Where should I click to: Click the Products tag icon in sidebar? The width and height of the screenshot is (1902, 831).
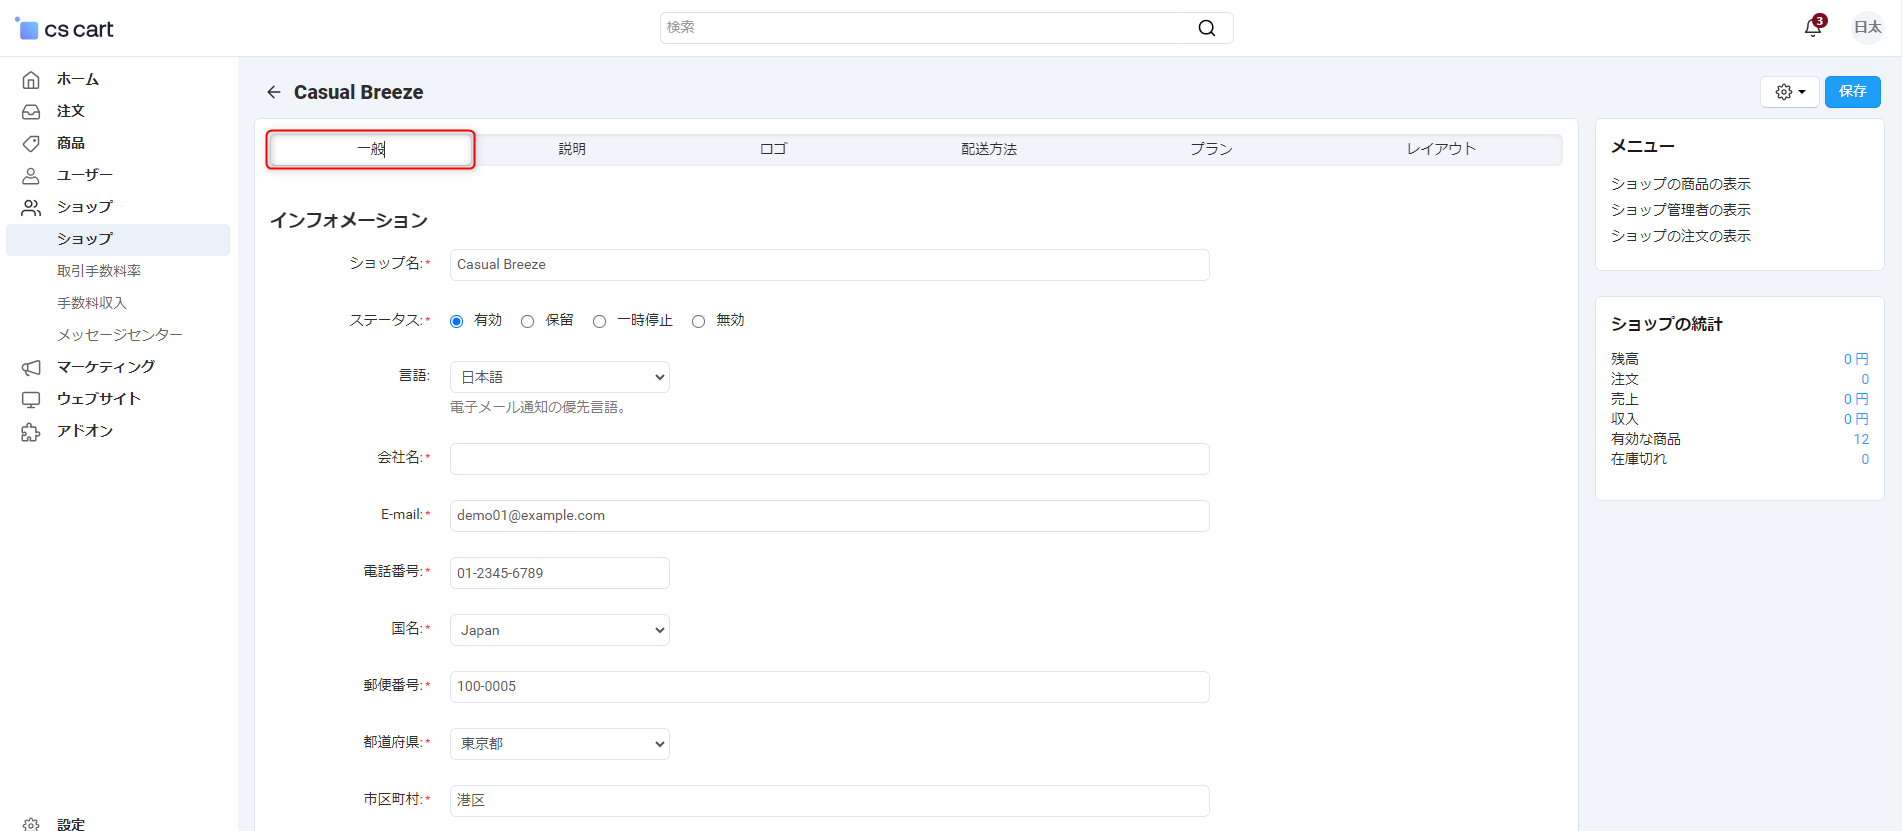tap(31, 144)
